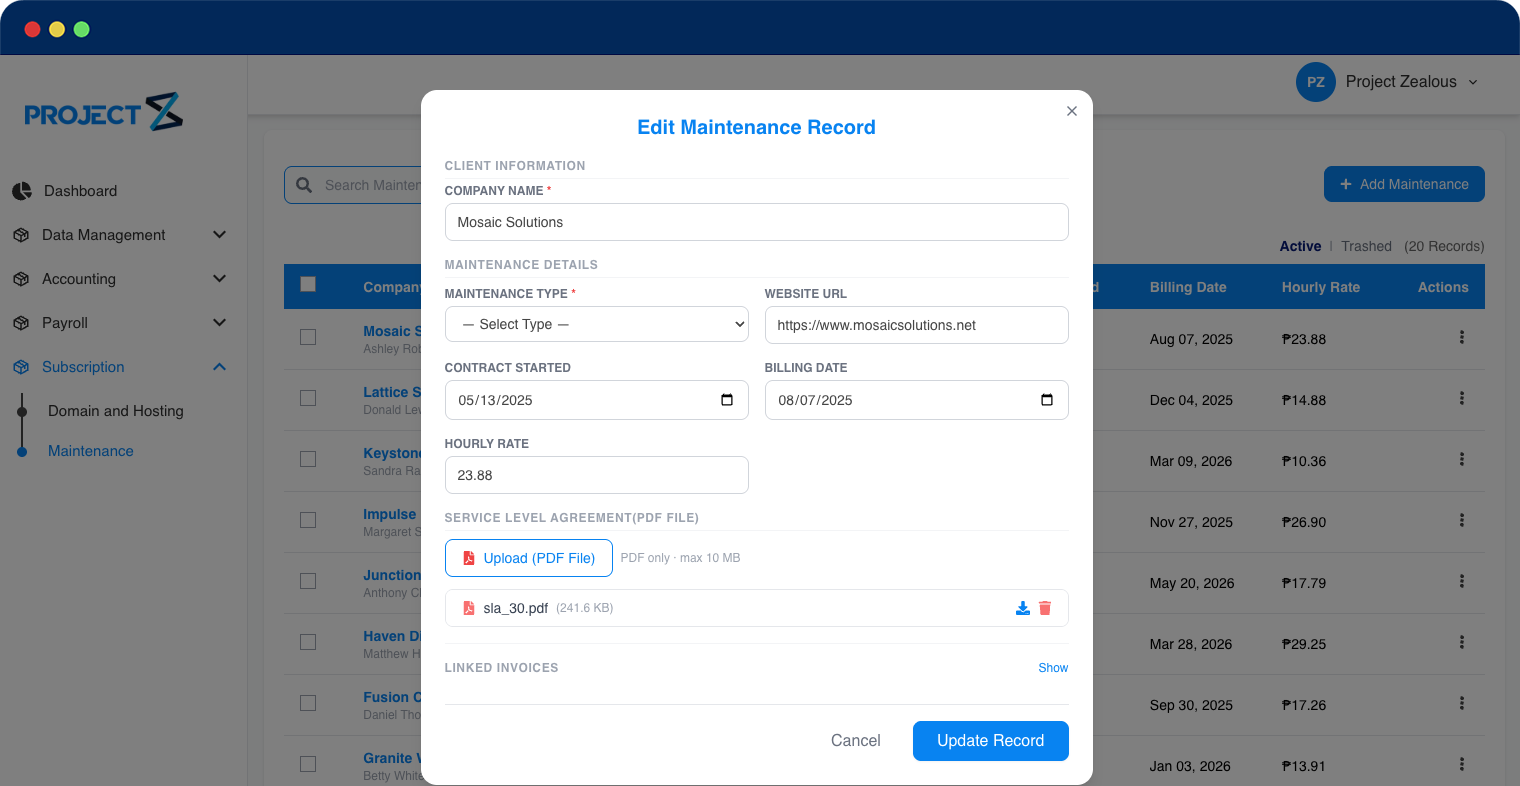Open actions menu for Mar 09, 2026 row
The width and height of the screenshot is (1520, 786).
click(1461, 459)
